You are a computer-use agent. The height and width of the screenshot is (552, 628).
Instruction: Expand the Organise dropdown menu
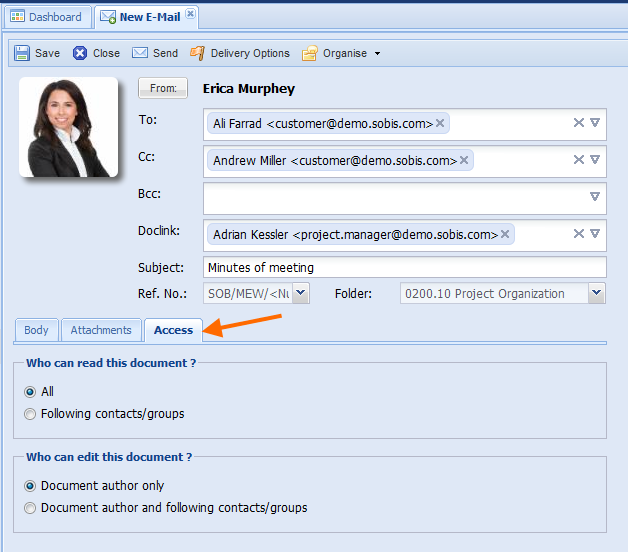point(377,54)
